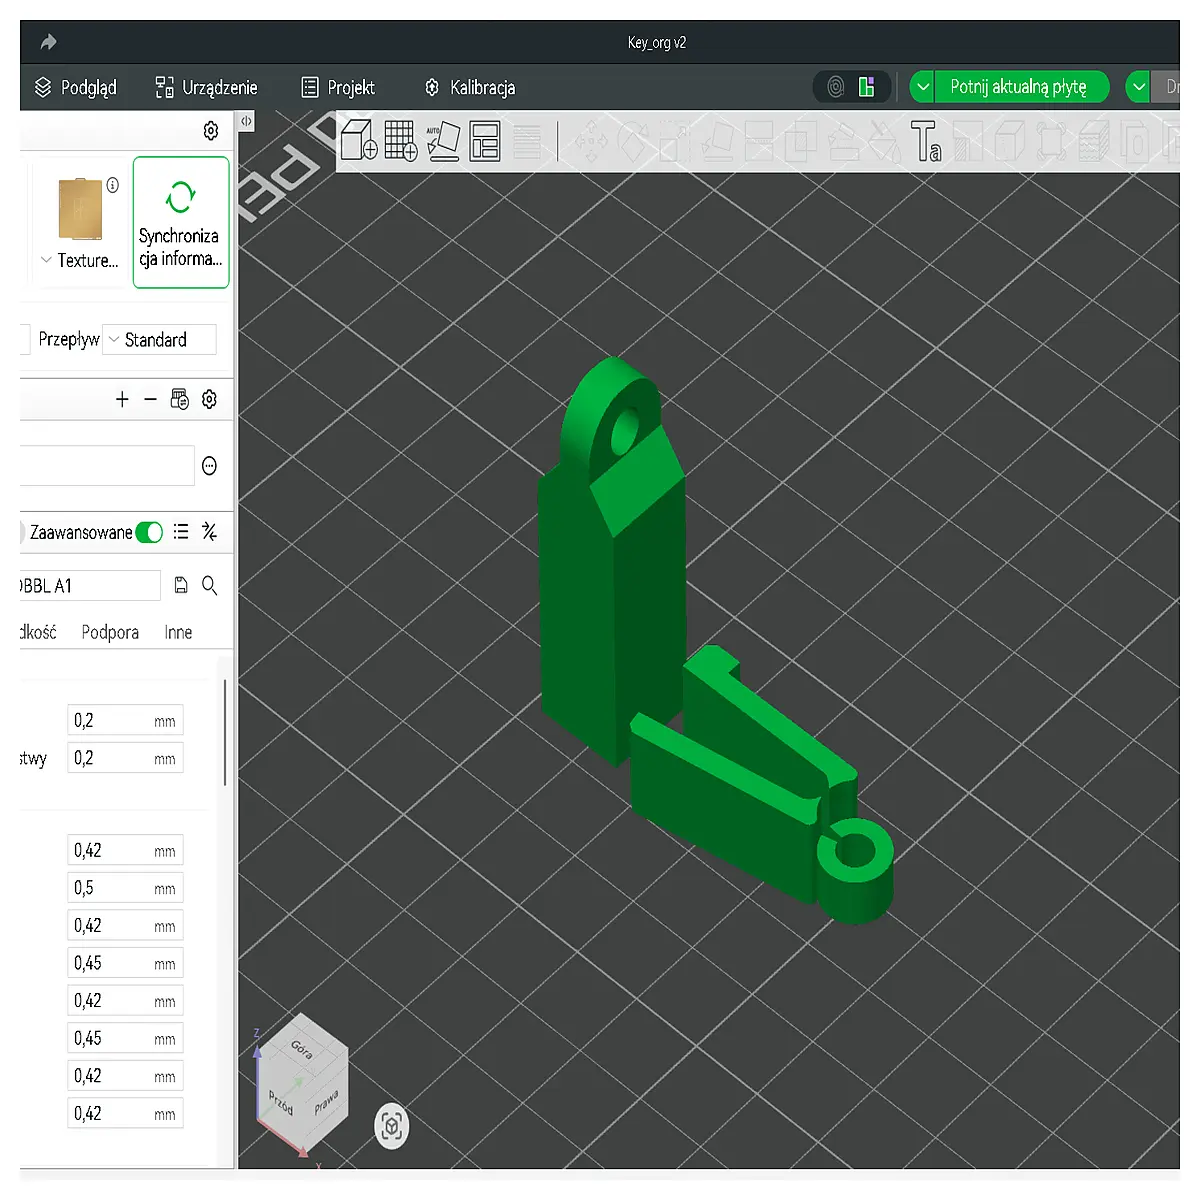Image resolution: width=1200 pixels, height=1200 pixels.
Task: Collapse the sidebar with the arrows icon
Action: pyautogui.click(x=246, y=121)
